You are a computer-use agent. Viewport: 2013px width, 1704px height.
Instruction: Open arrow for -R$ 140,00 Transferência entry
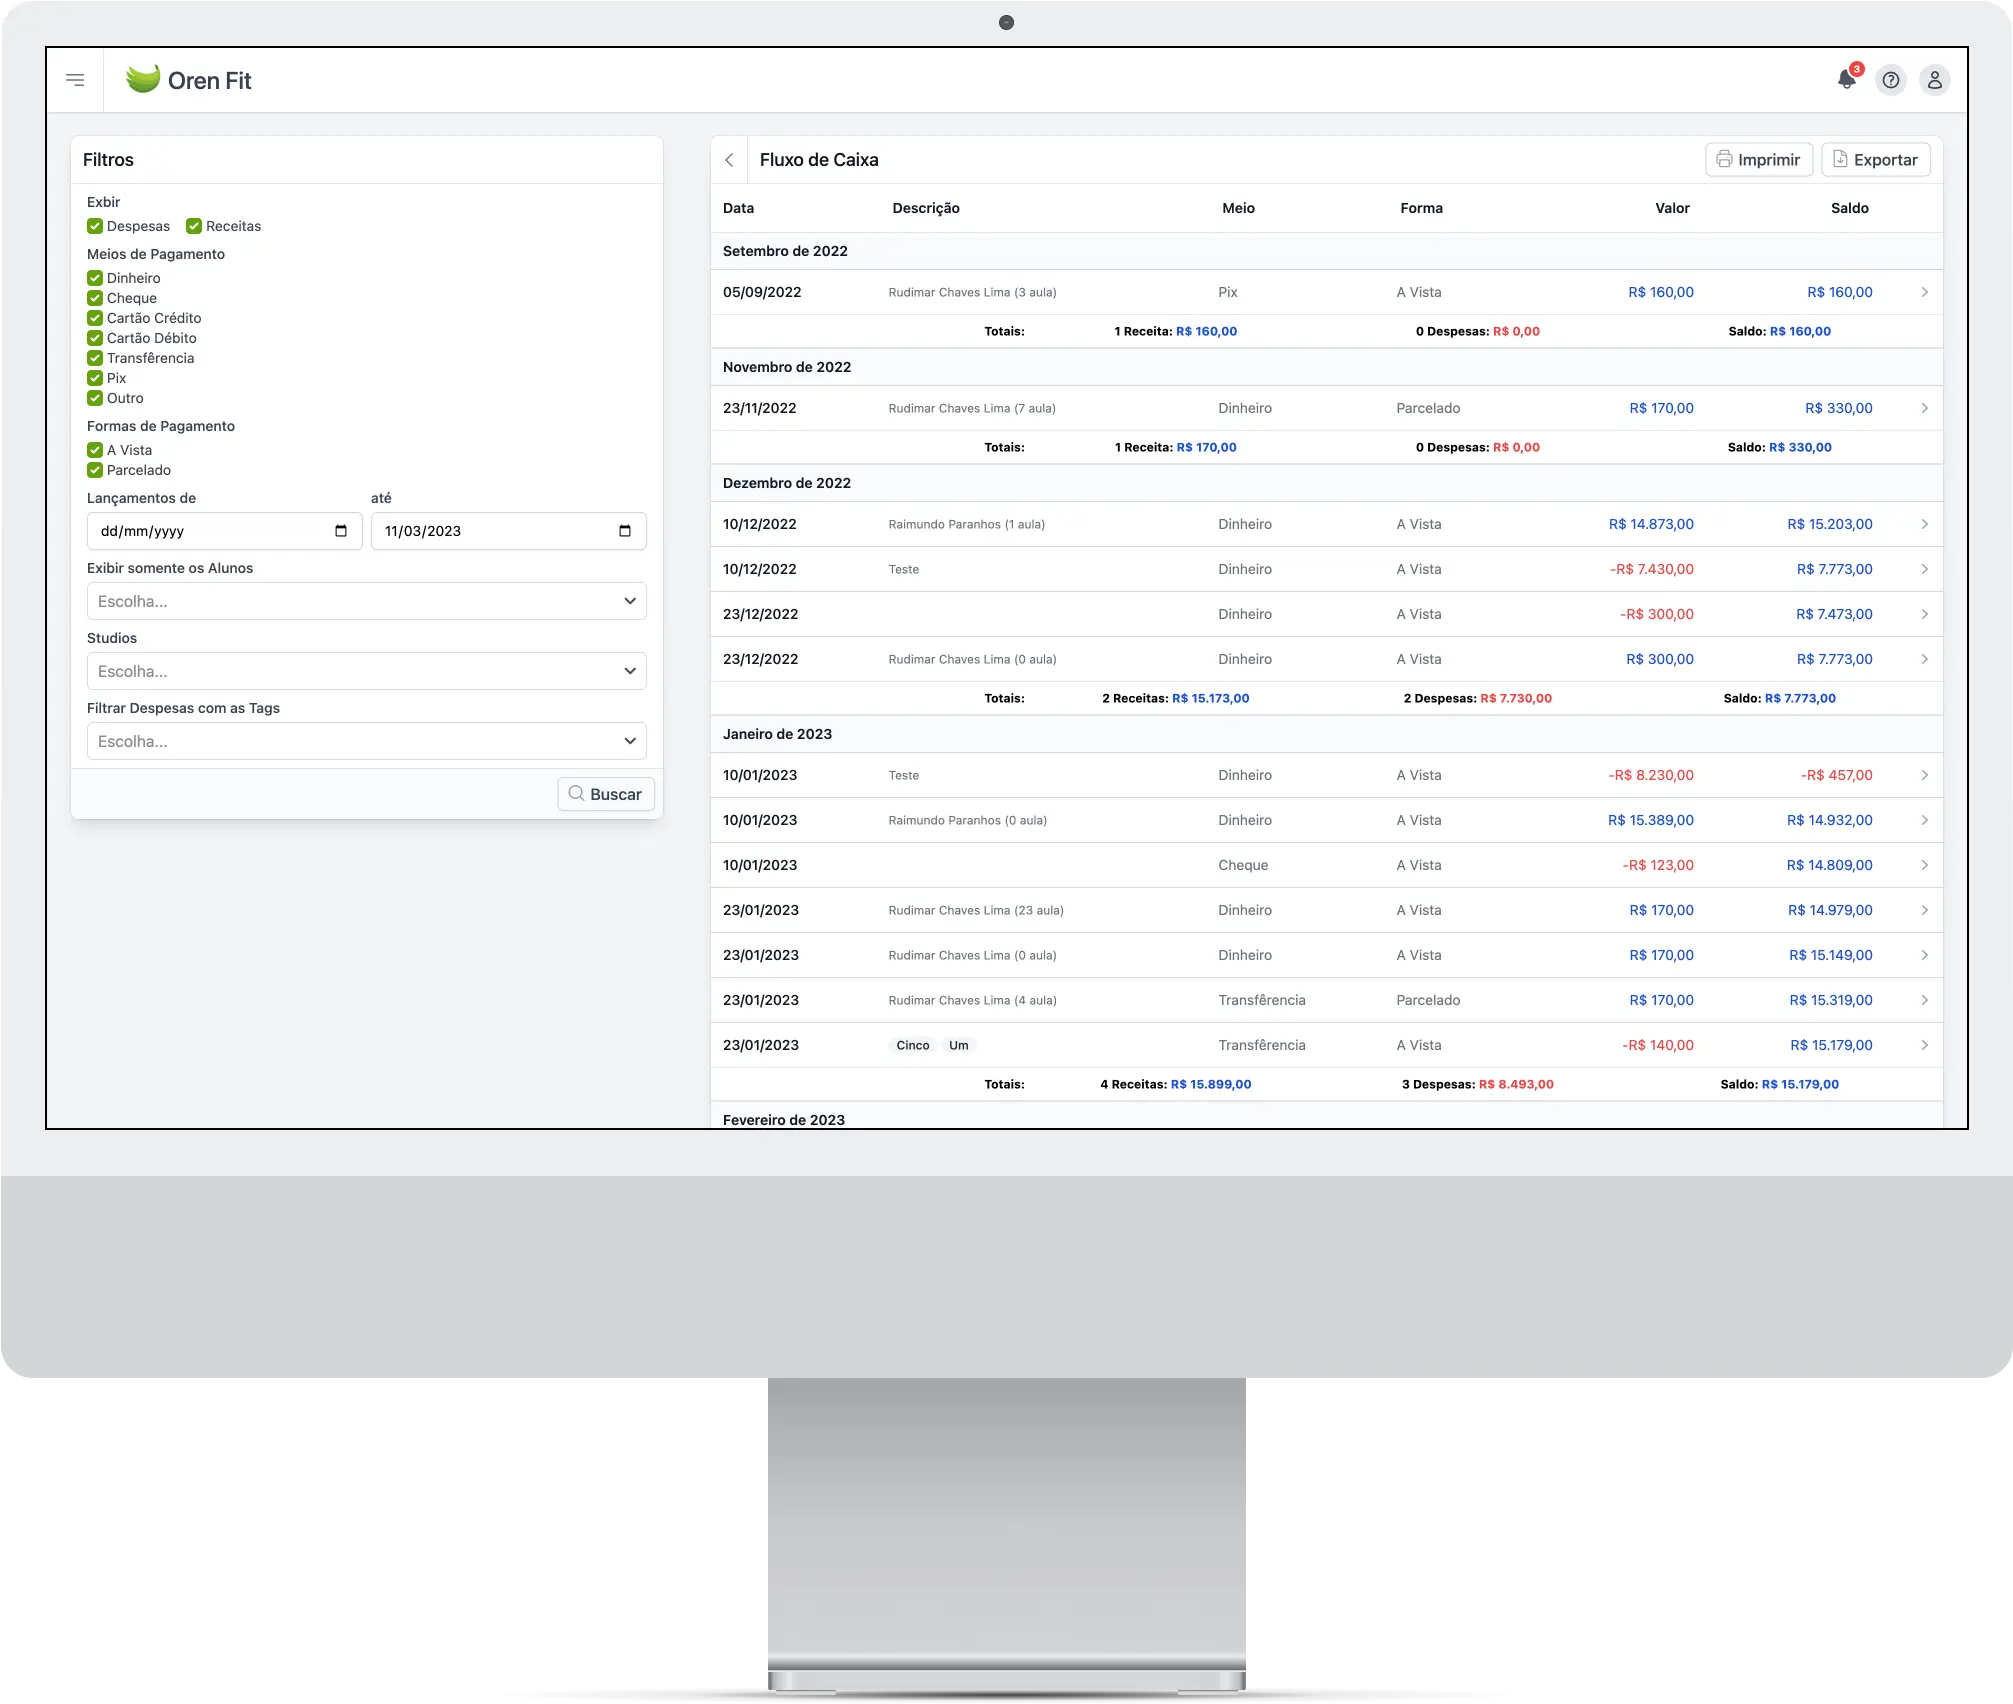(1924, 1045)
